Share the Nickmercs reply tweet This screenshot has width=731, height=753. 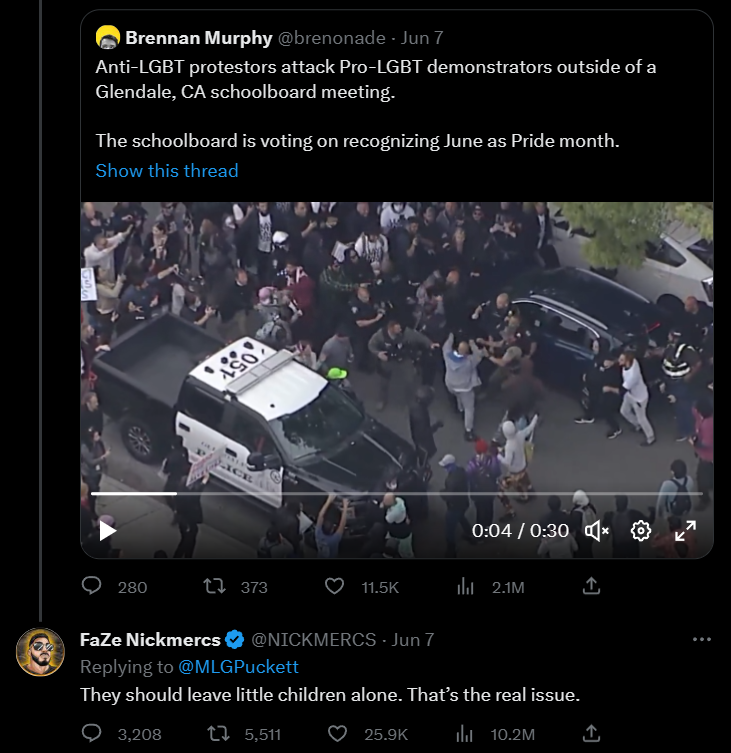pos(591,733)
